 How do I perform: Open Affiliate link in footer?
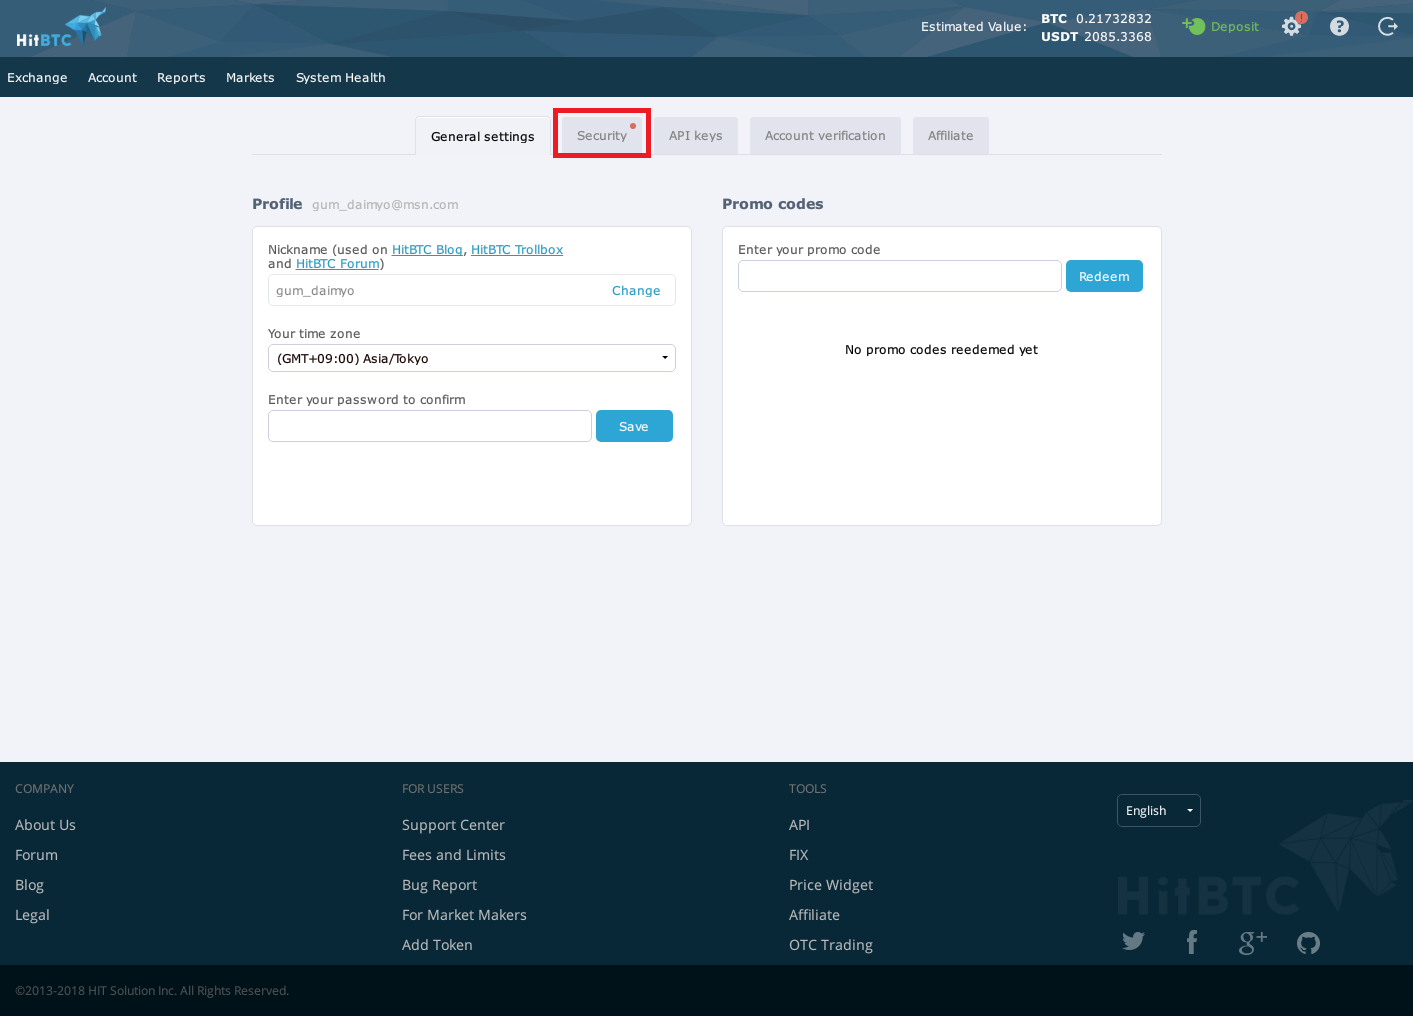coord(814,915)
